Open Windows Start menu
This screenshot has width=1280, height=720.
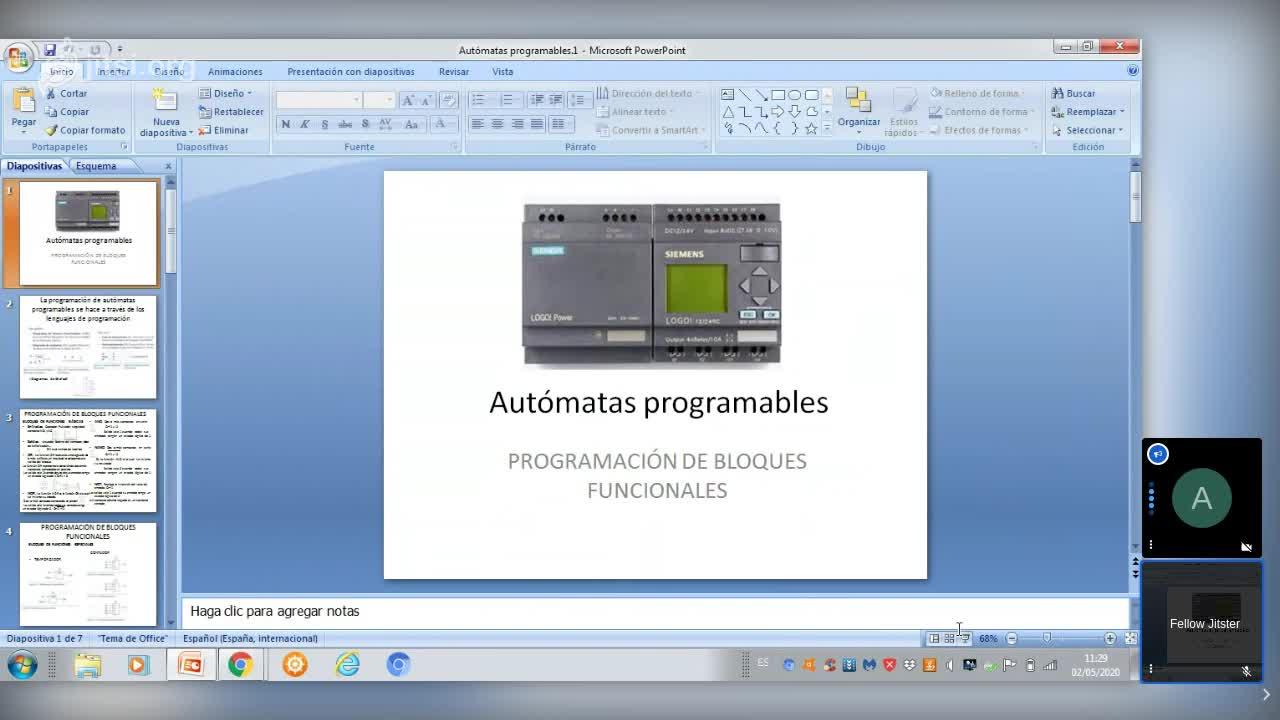[x=22, y=665]
